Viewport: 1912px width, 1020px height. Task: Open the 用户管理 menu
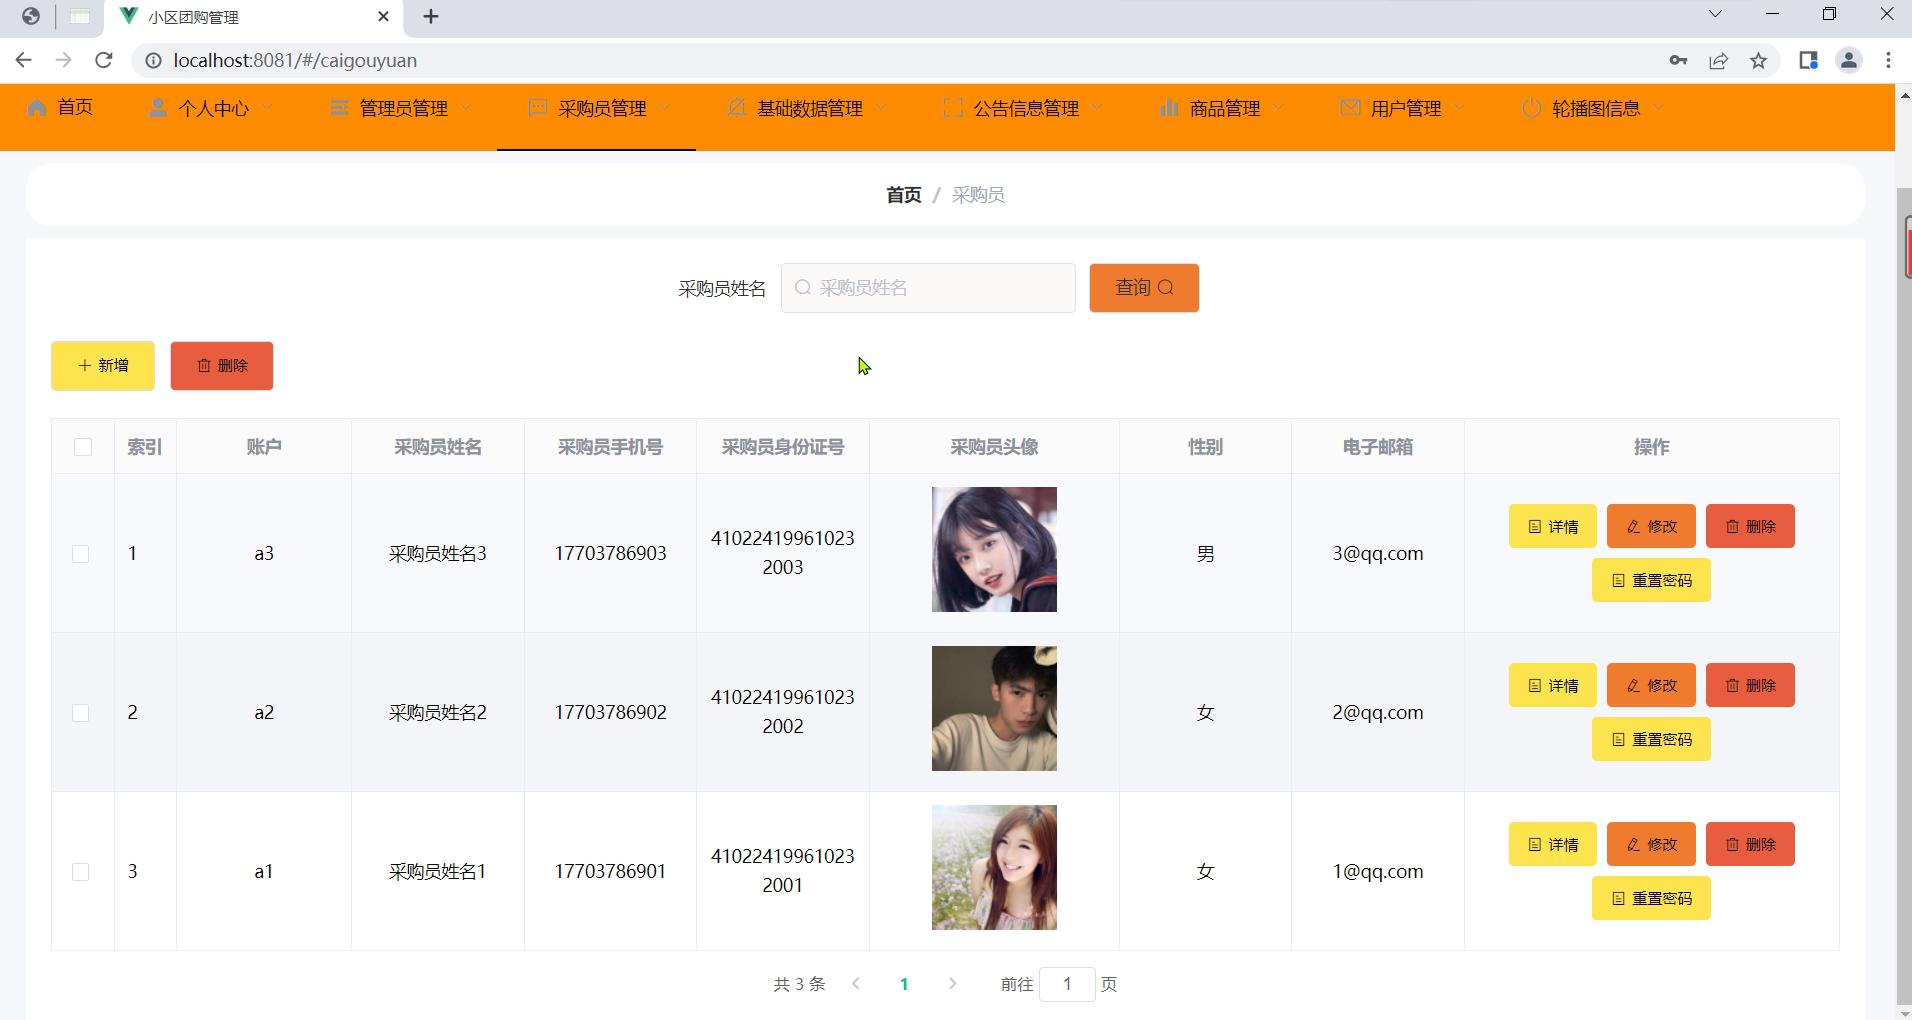(x=1404, y=108)
